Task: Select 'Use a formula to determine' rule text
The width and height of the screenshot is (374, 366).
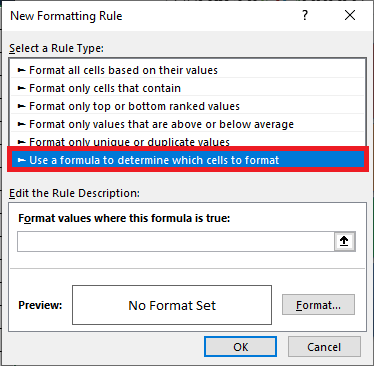Action: 154,160
